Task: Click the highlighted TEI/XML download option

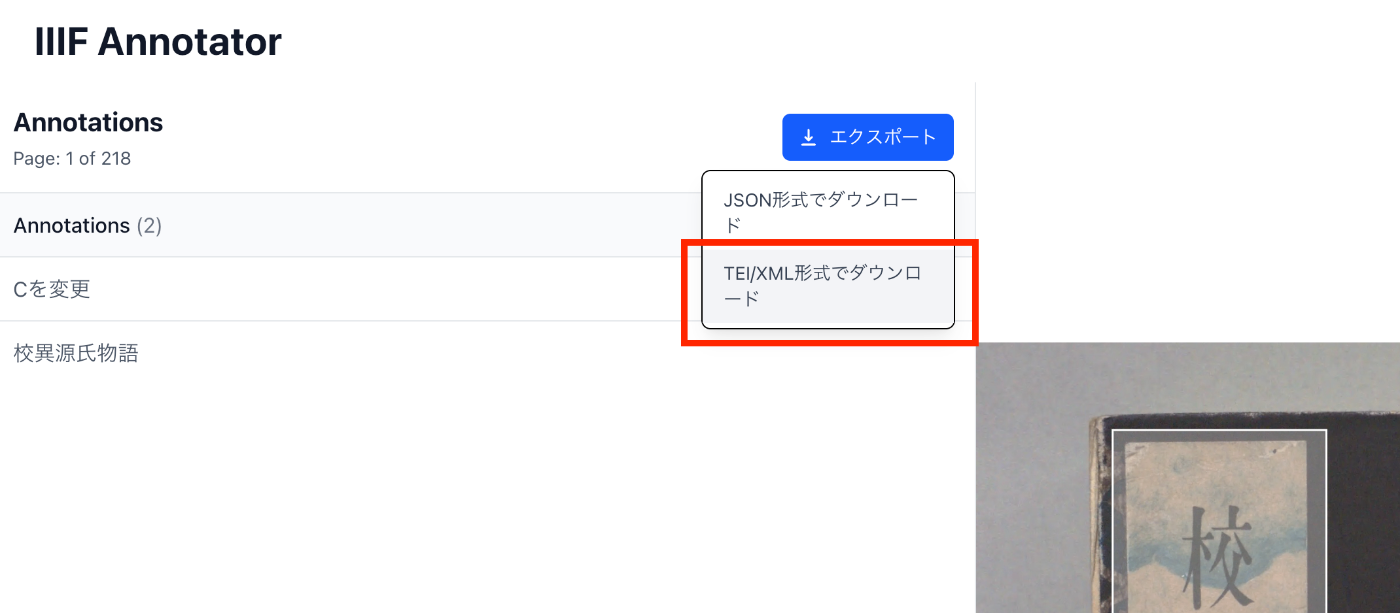Action: [826, 284]
